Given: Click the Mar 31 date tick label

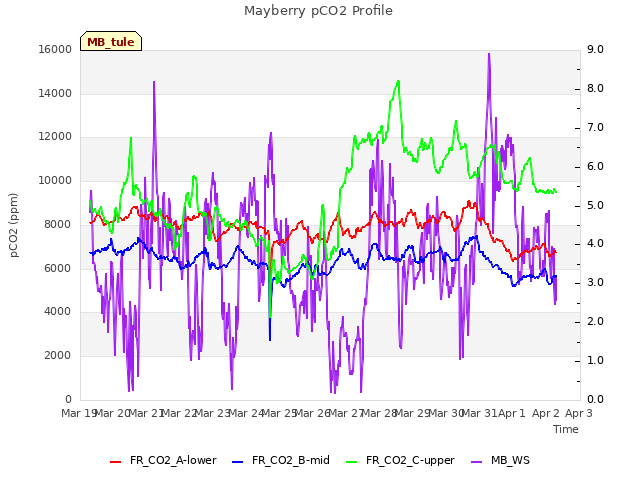Looking at the screenshot, I should click(x=480, y=413).
